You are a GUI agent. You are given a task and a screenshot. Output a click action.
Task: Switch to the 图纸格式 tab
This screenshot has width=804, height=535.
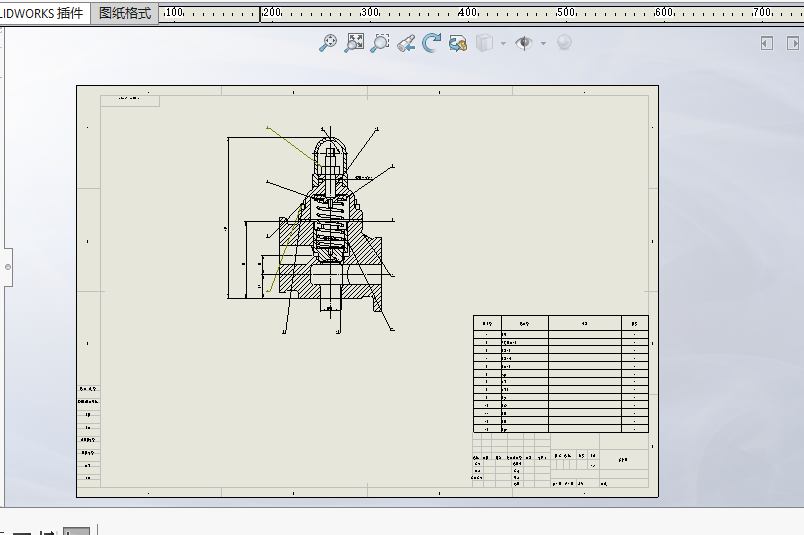pyautogui.click(x=125, y=13)
